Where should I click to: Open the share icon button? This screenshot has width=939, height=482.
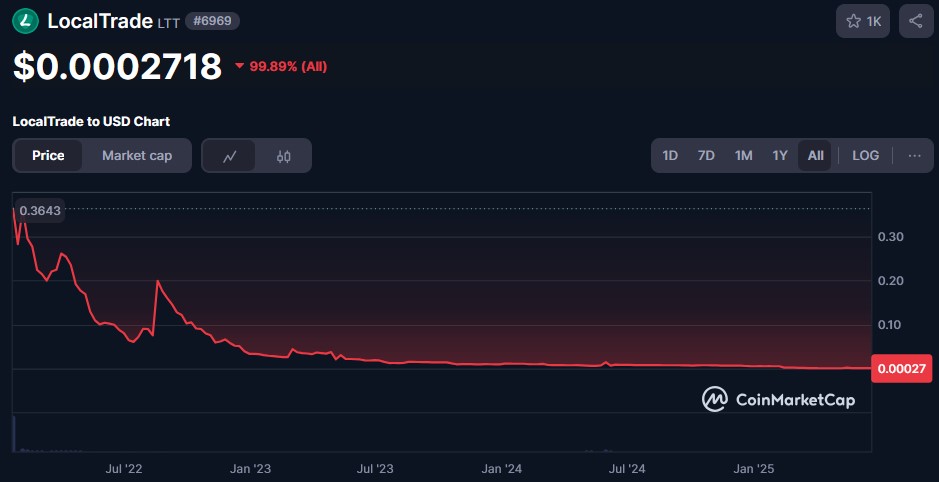click(x=916, y=22)
